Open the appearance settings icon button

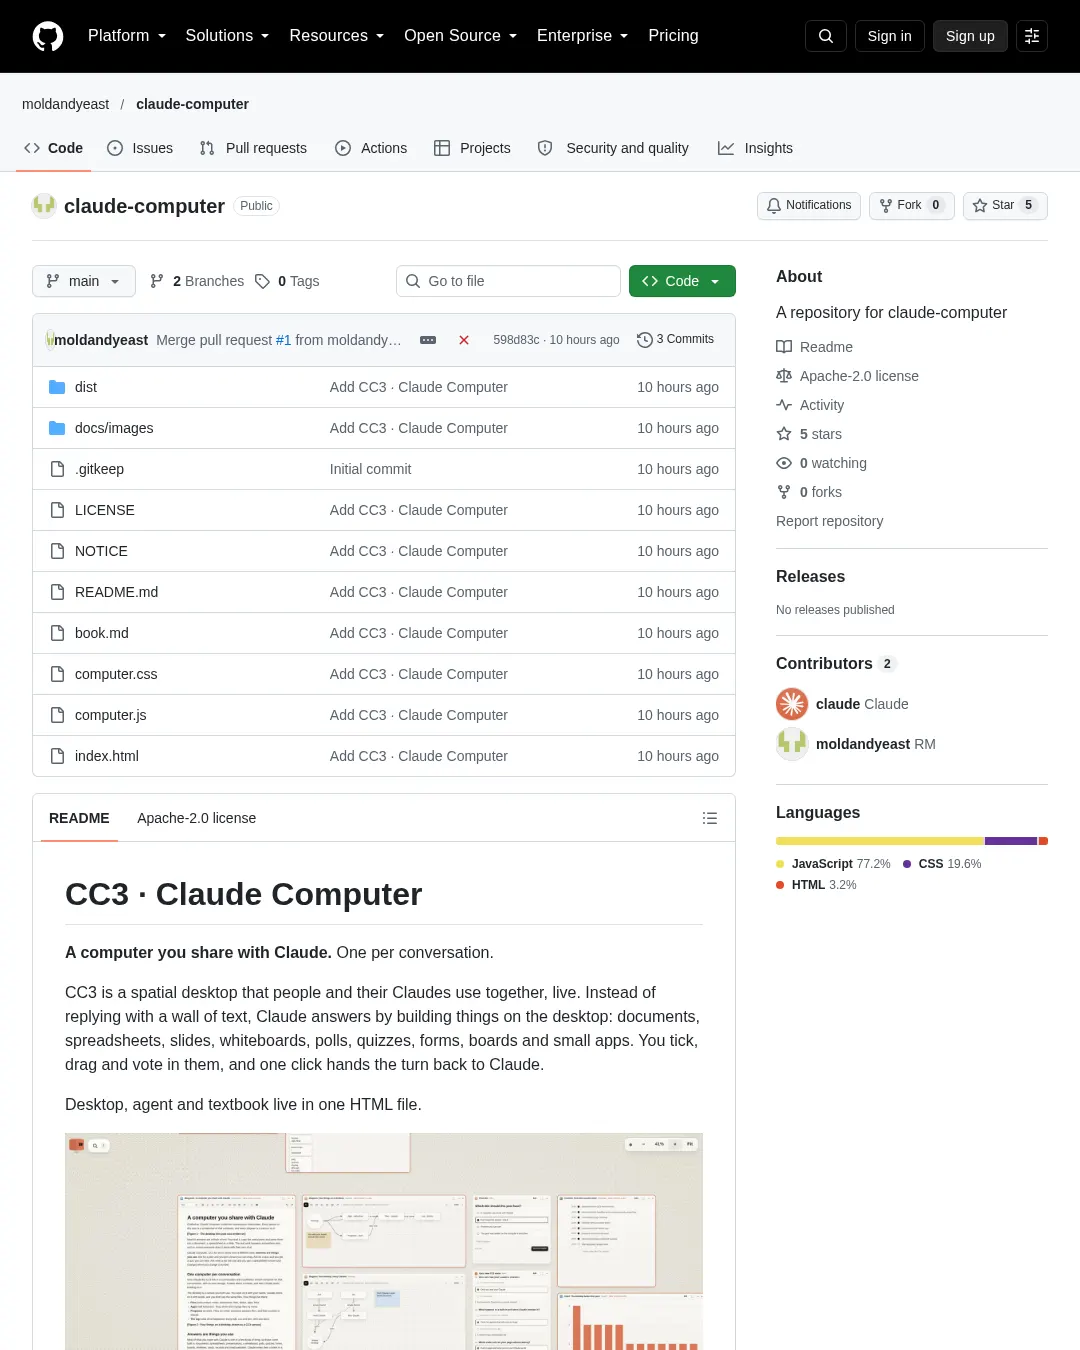(x=1032, y=36)
